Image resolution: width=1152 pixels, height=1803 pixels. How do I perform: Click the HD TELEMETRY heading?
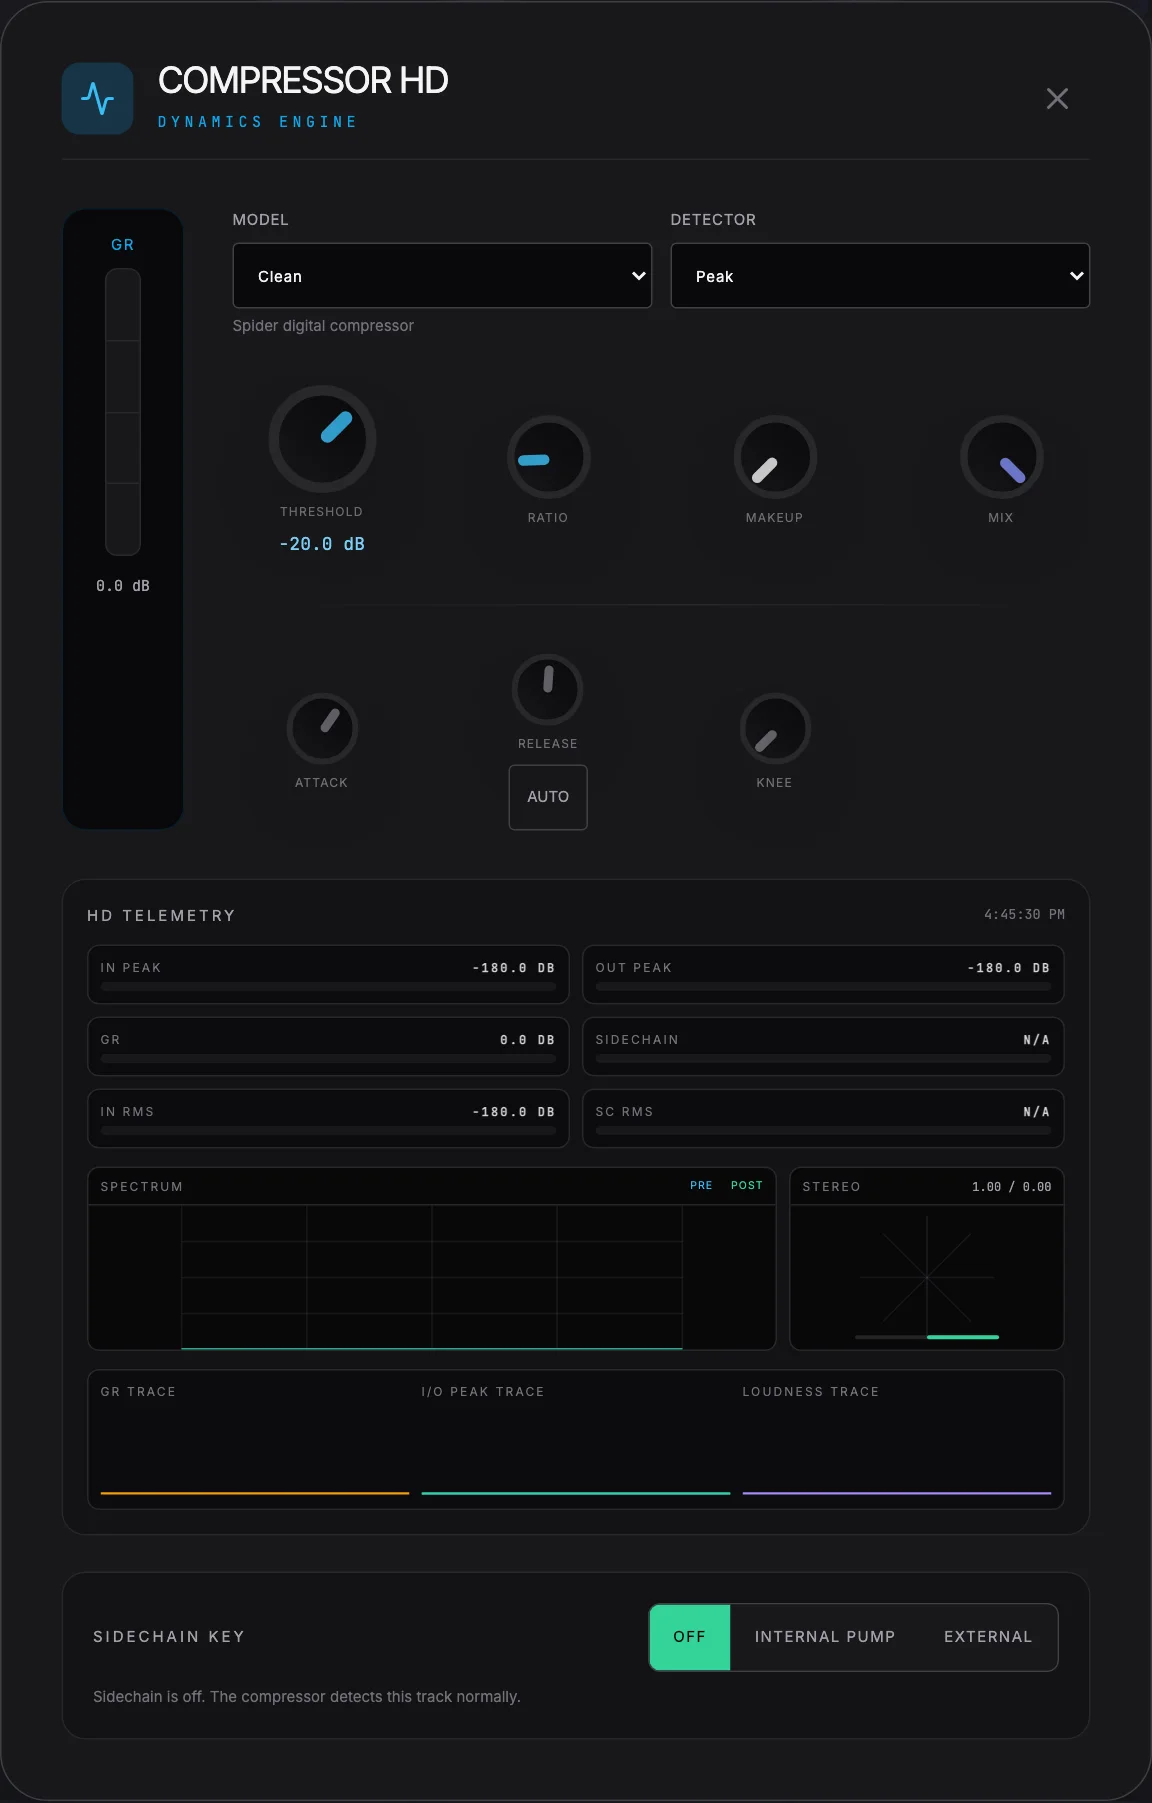click(161, 916)
